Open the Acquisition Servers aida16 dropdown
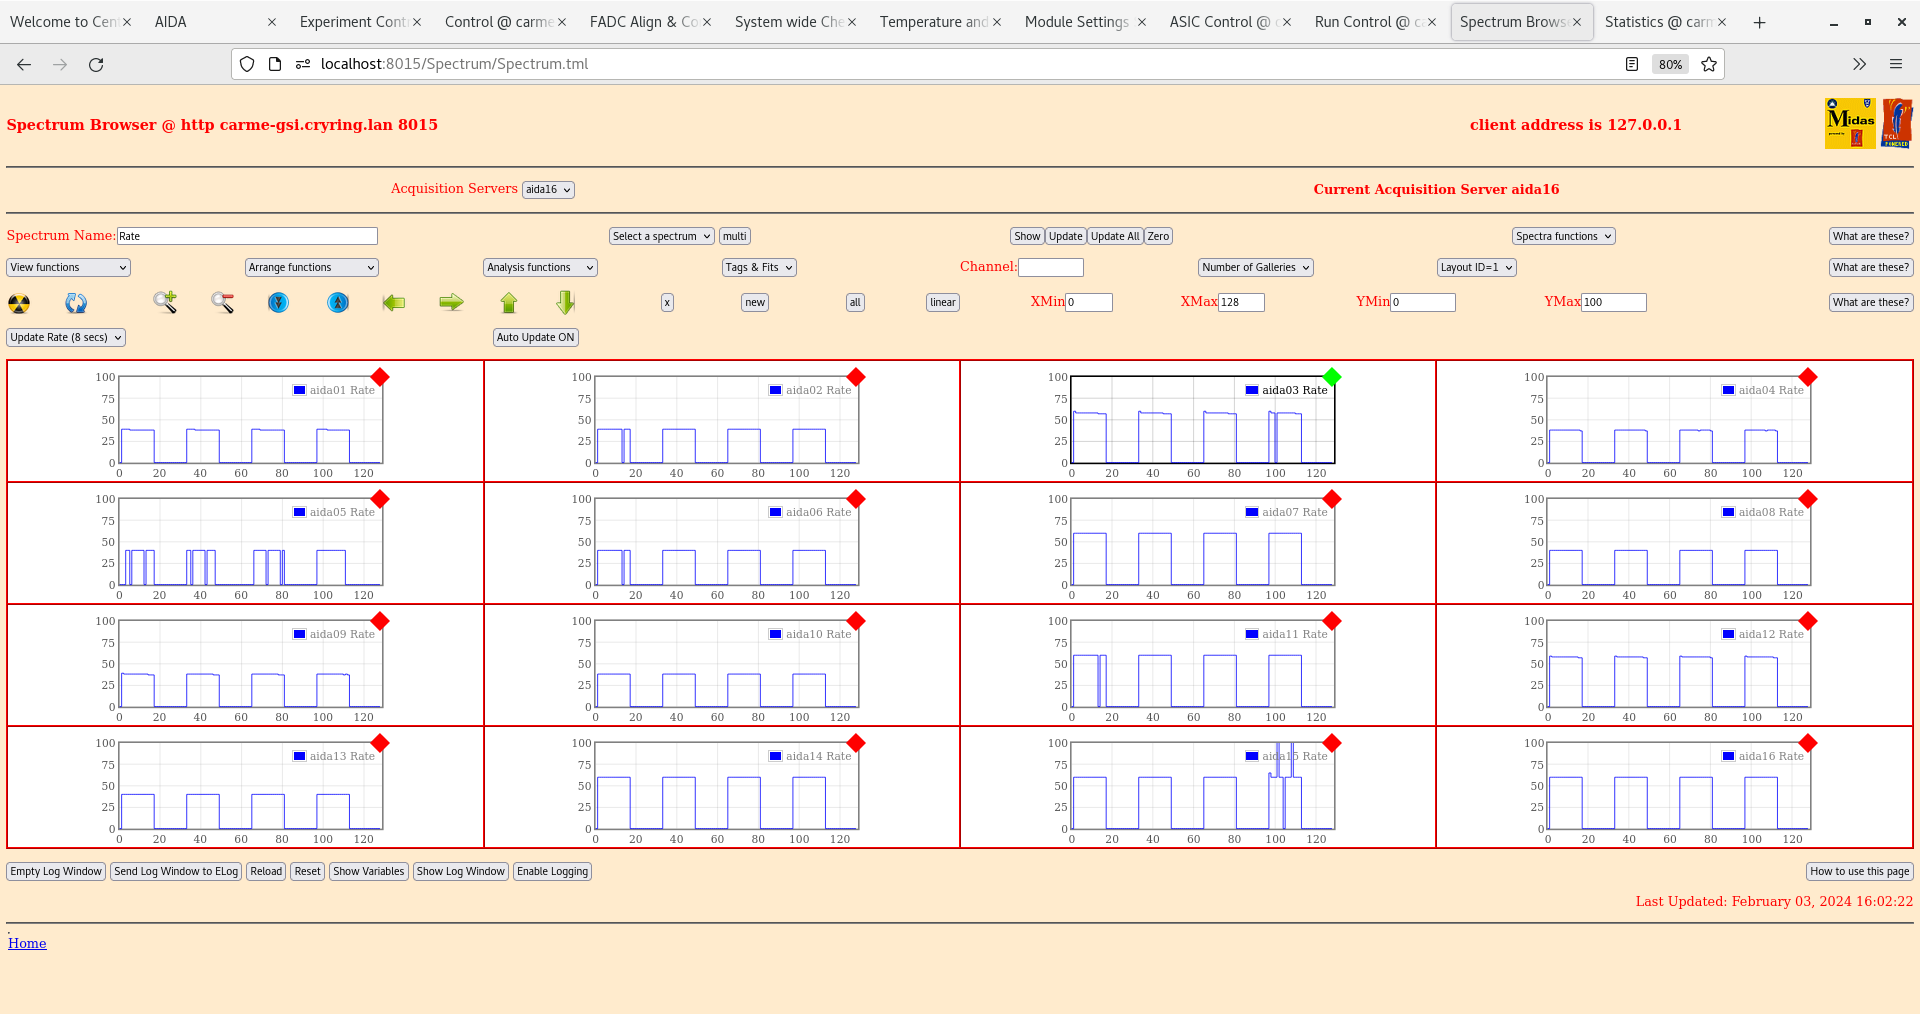Screen dimensions: 1920x1014 point(548,190)
